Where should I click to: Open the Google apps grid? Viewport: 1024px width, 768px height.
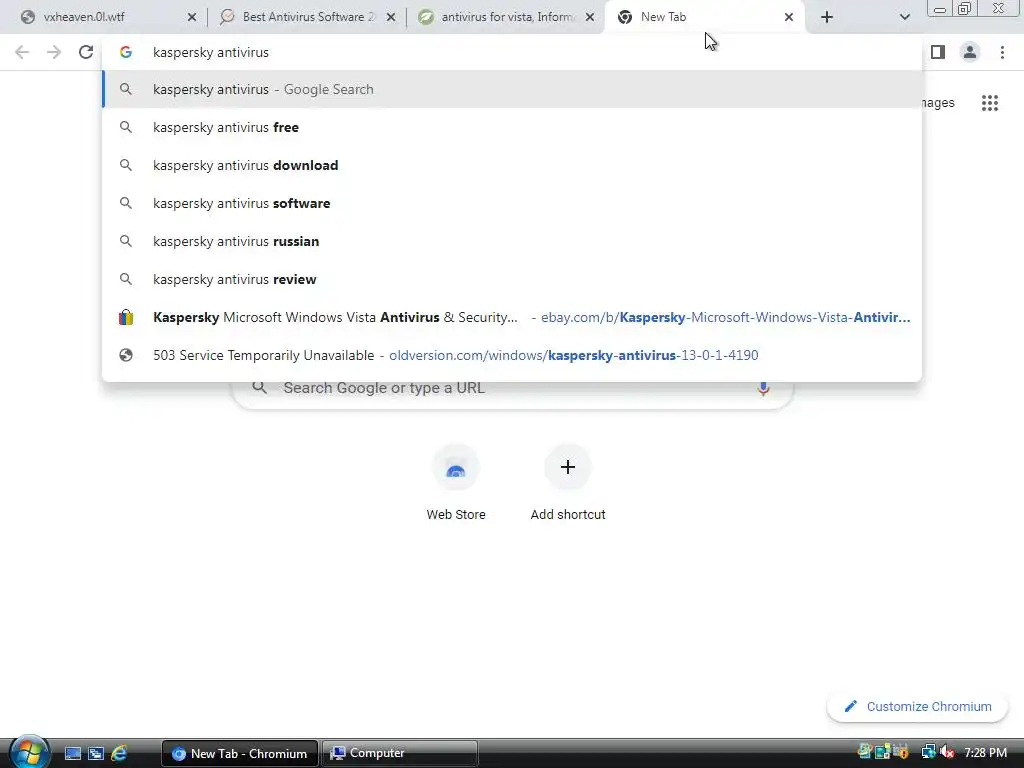[989, 103]
